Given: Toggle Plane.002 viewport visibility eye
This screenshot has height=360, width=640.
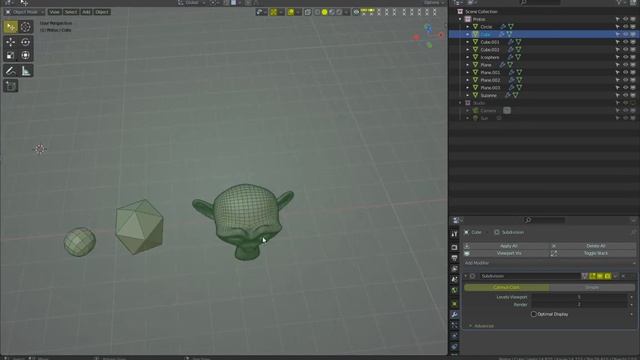Looking at the screenshot, I should (625, 80).
